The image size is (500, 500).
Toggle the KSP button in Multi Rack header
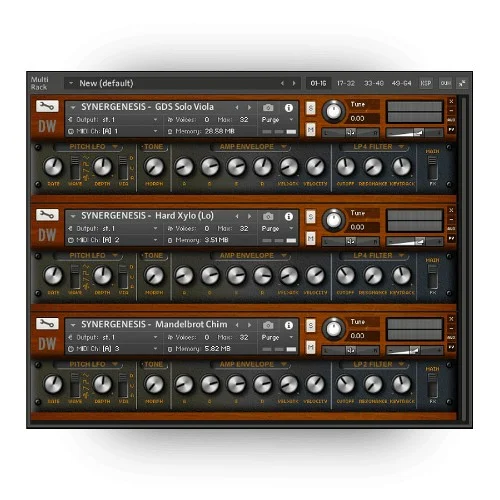[x=426, y=83]
